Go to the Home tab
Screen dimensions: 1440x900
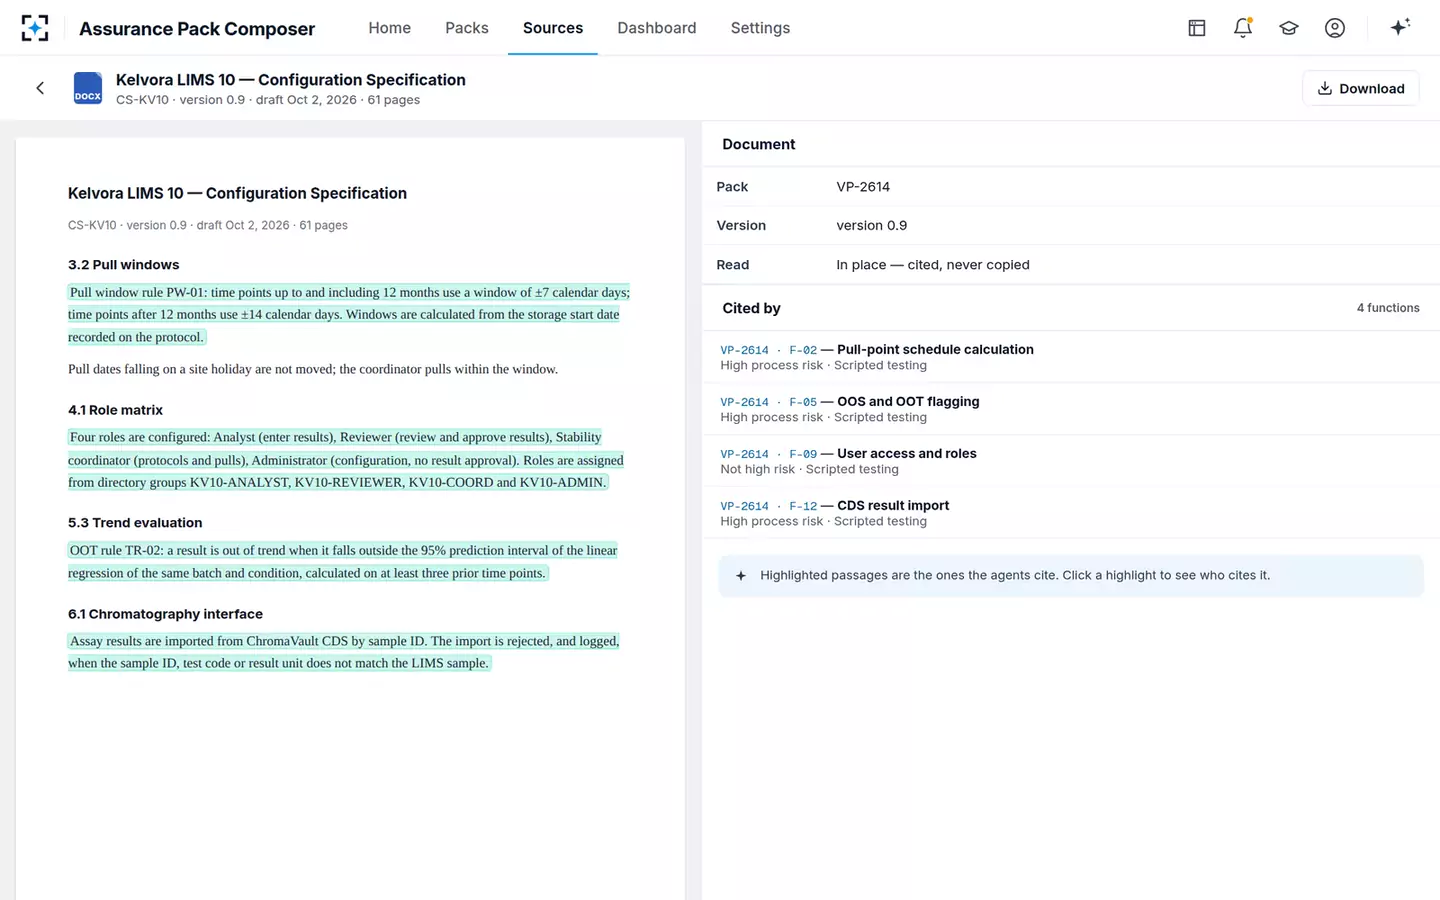pyautogui.click(x=389, y=28)
